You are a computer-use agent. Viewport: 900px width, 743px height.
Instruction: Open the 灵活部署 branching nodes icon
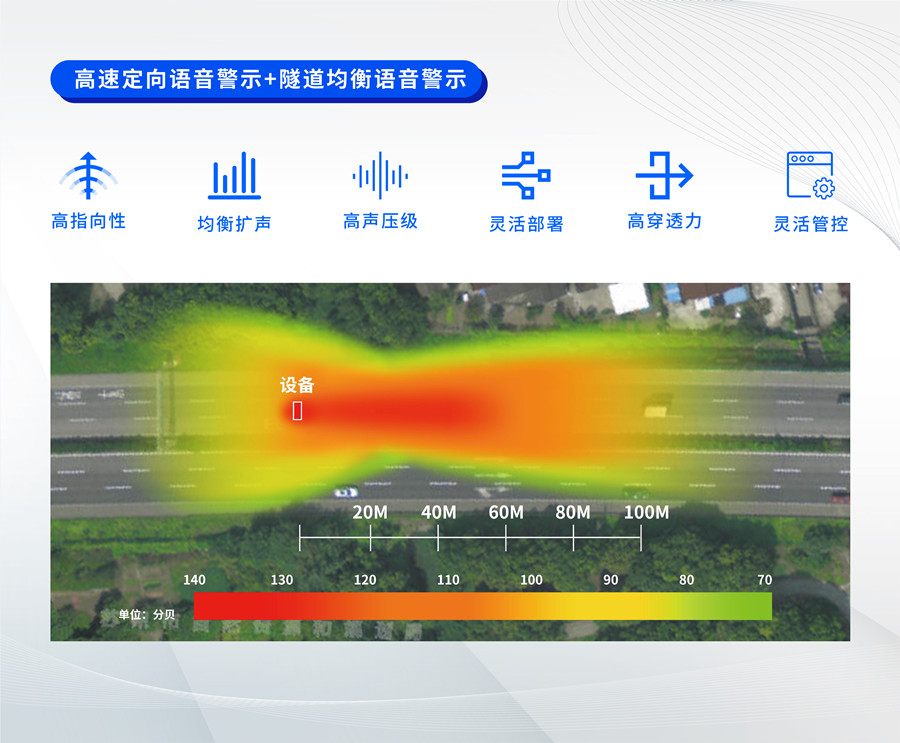[526, 176]
